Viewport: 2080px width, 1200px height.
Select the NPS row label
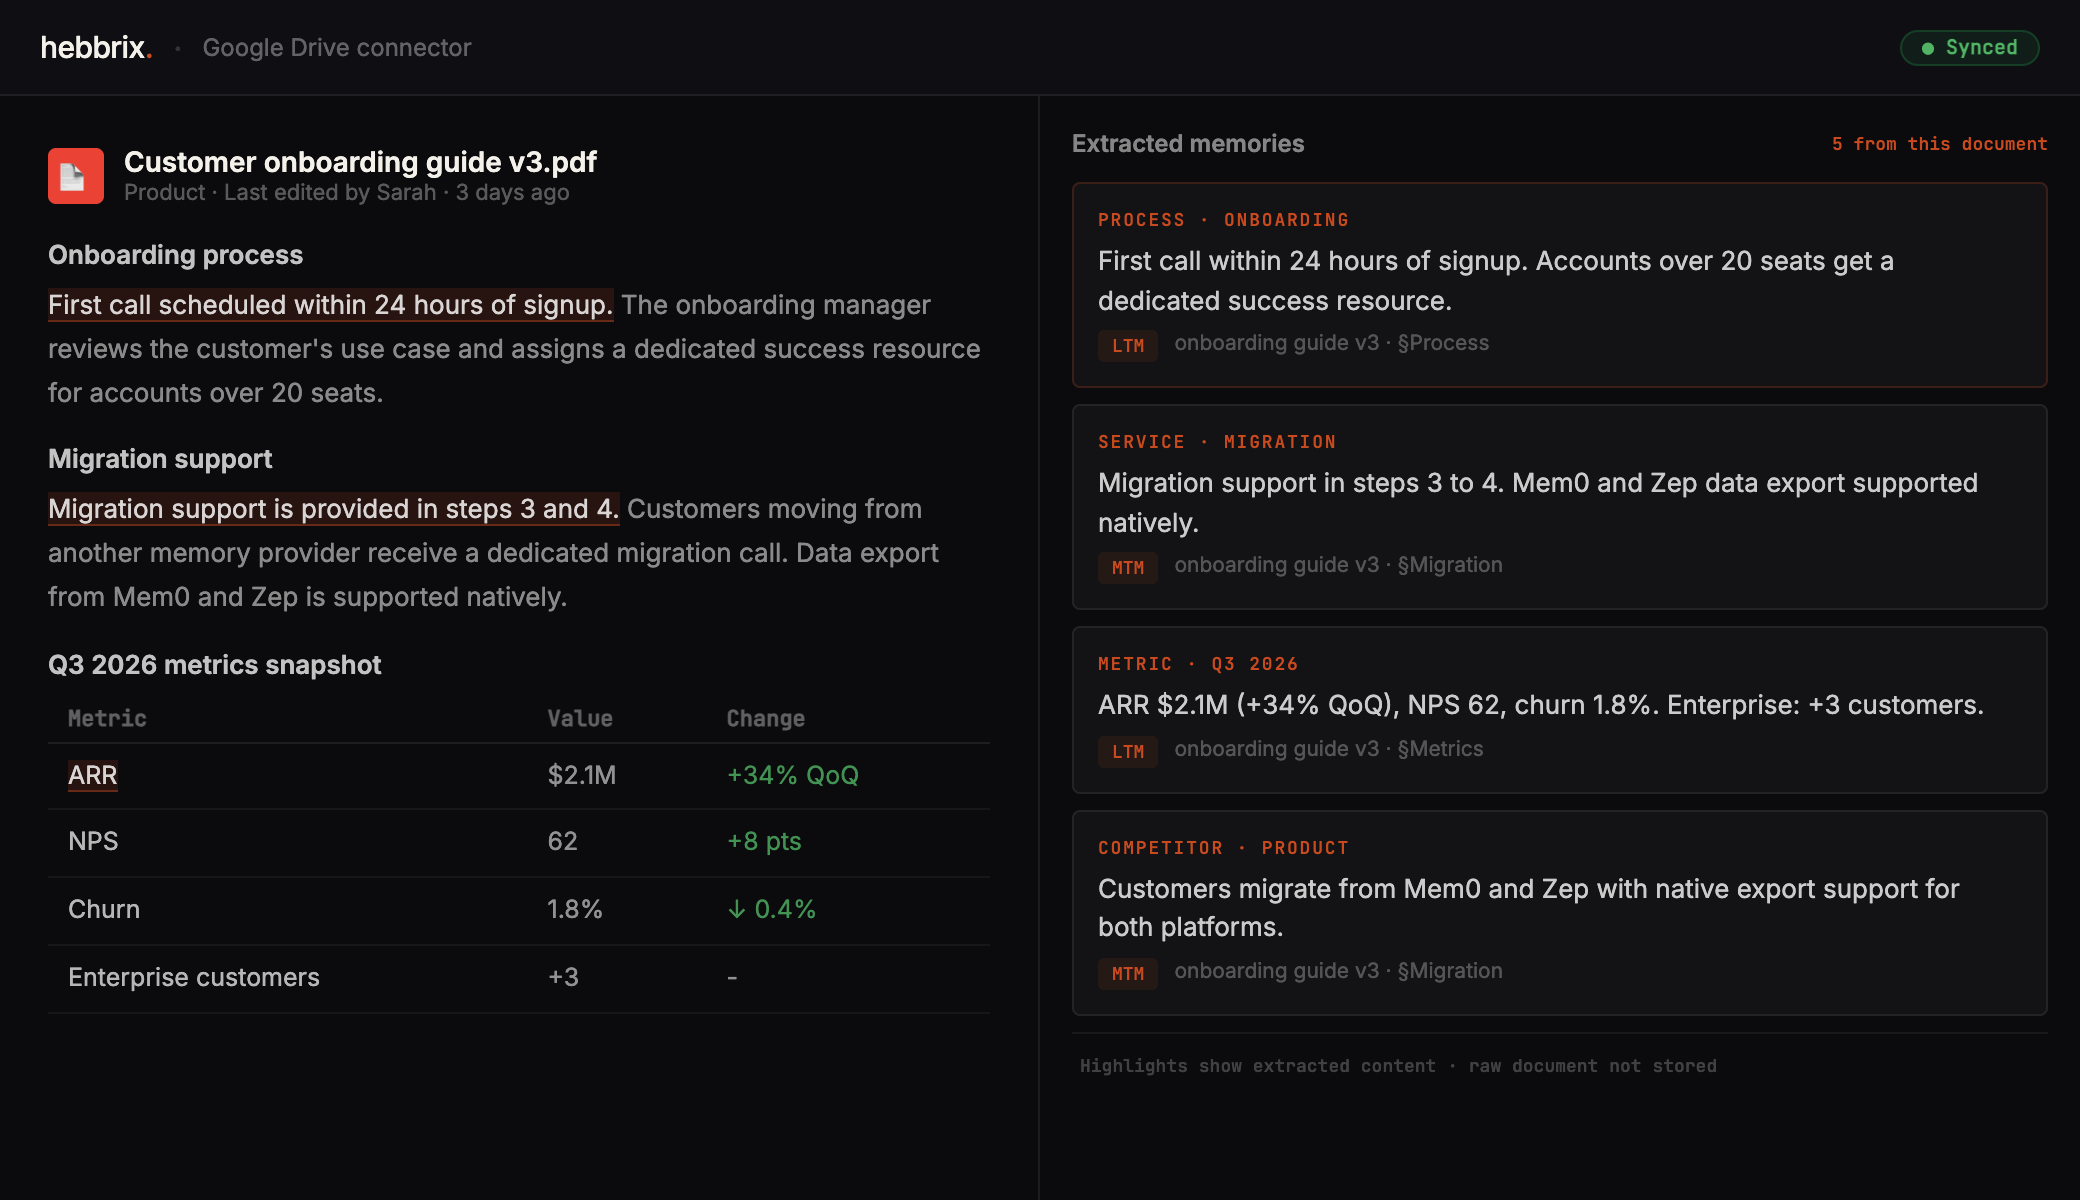[93, 841]
